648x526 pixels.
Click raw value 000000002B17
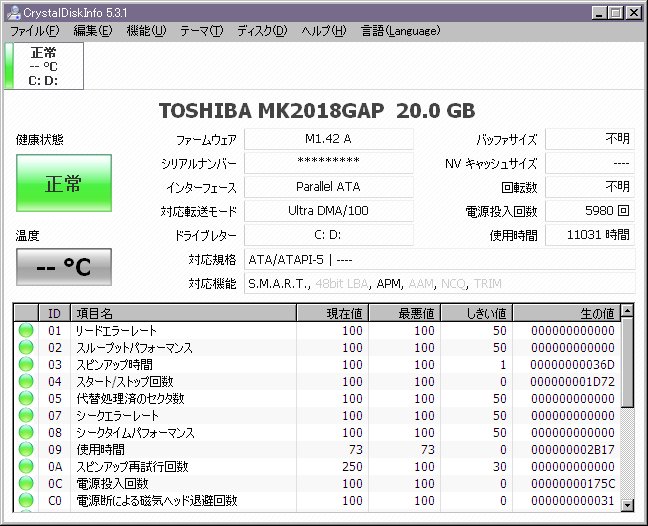573,450
